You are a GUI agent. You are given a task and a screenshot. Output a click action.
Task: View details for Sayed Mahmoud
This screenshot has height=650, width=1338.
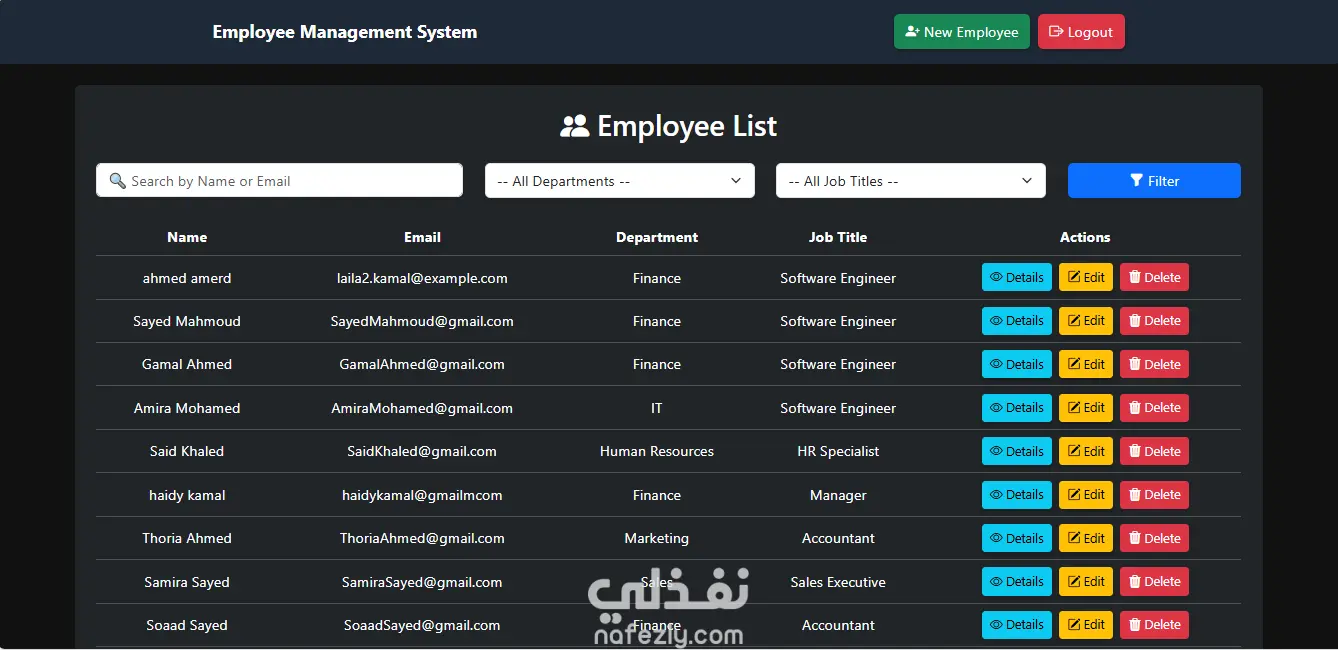[x=1017, y=321]
